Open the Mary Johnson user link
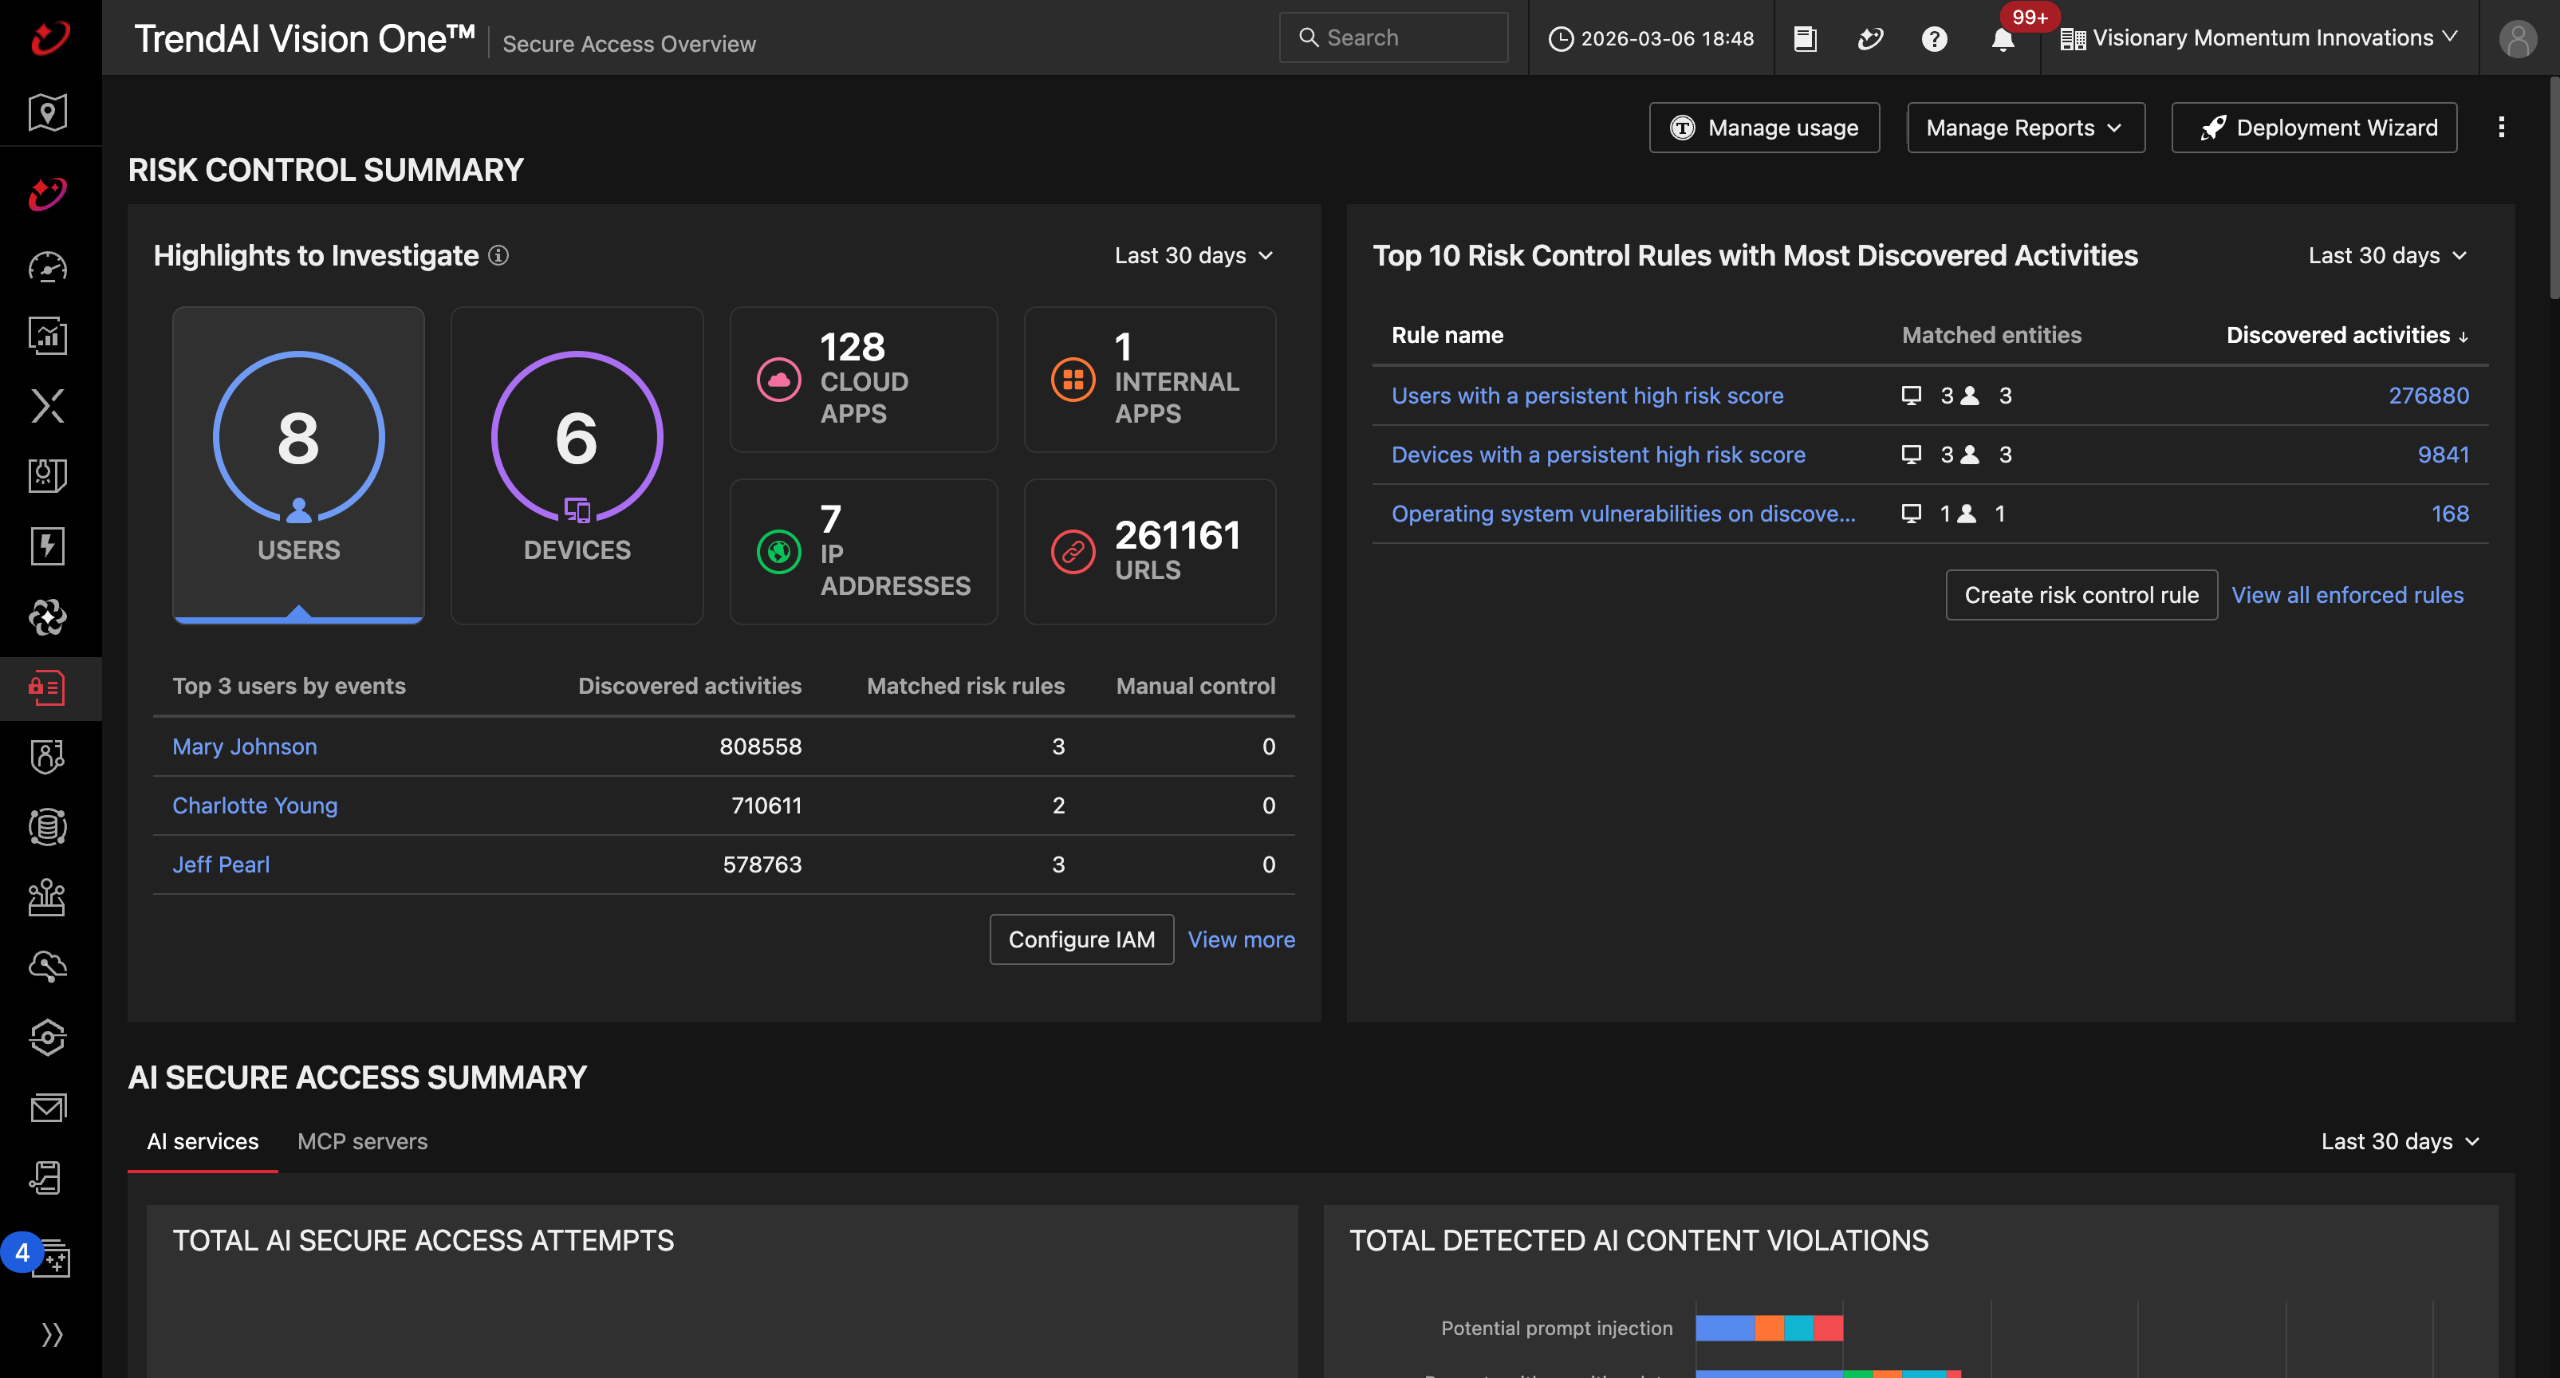The height and width of the screenshot is (1378, 2560). point(245,746)
